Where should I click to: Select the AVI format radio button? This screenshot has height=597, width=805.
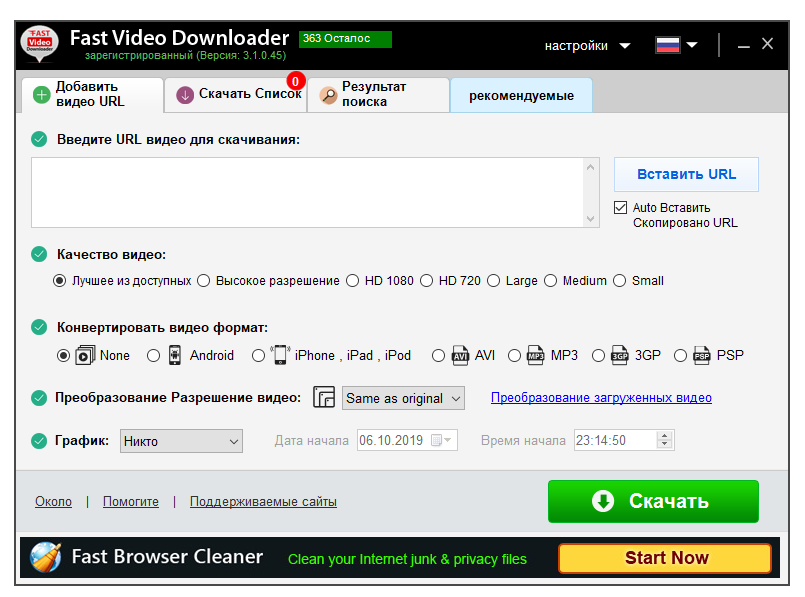[x=438, y=355]
